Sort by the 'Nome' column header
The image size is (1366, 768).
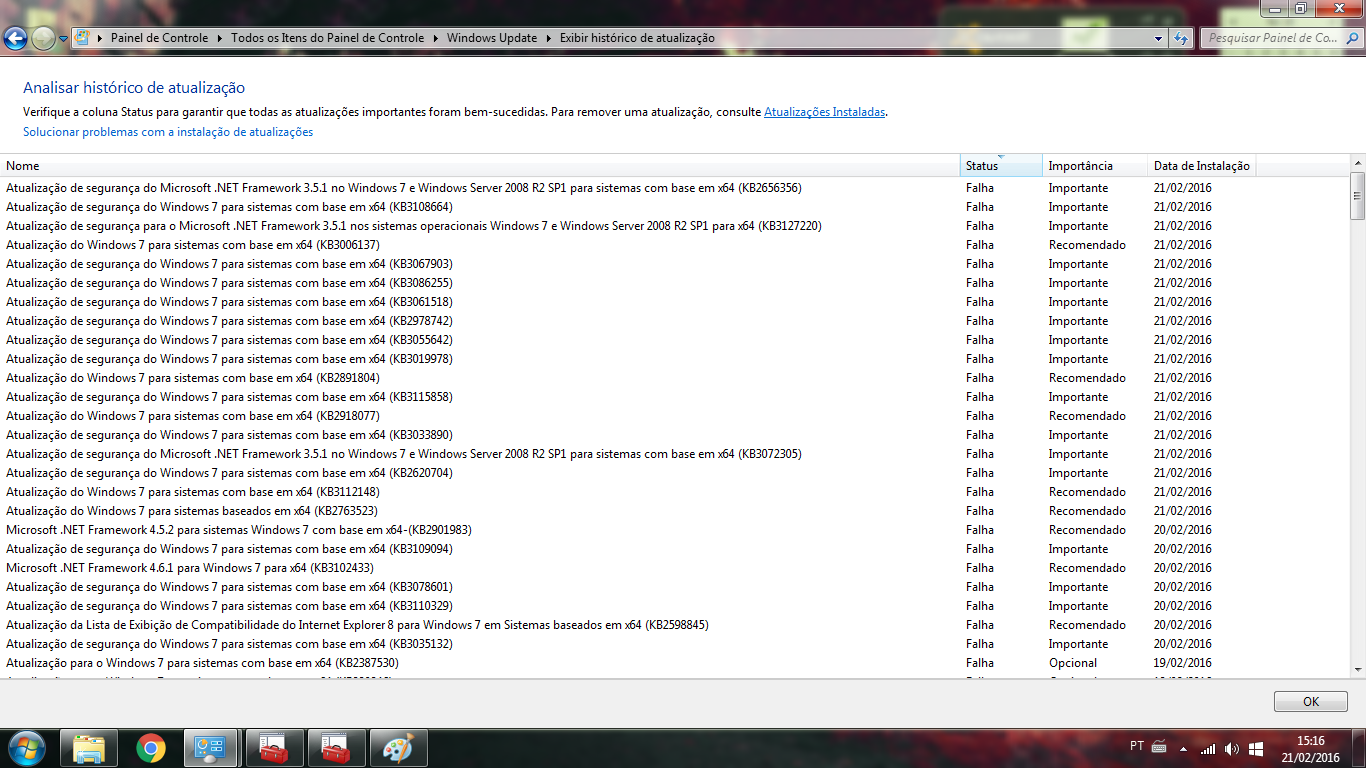pyautogui.click(x=480, y=166)
